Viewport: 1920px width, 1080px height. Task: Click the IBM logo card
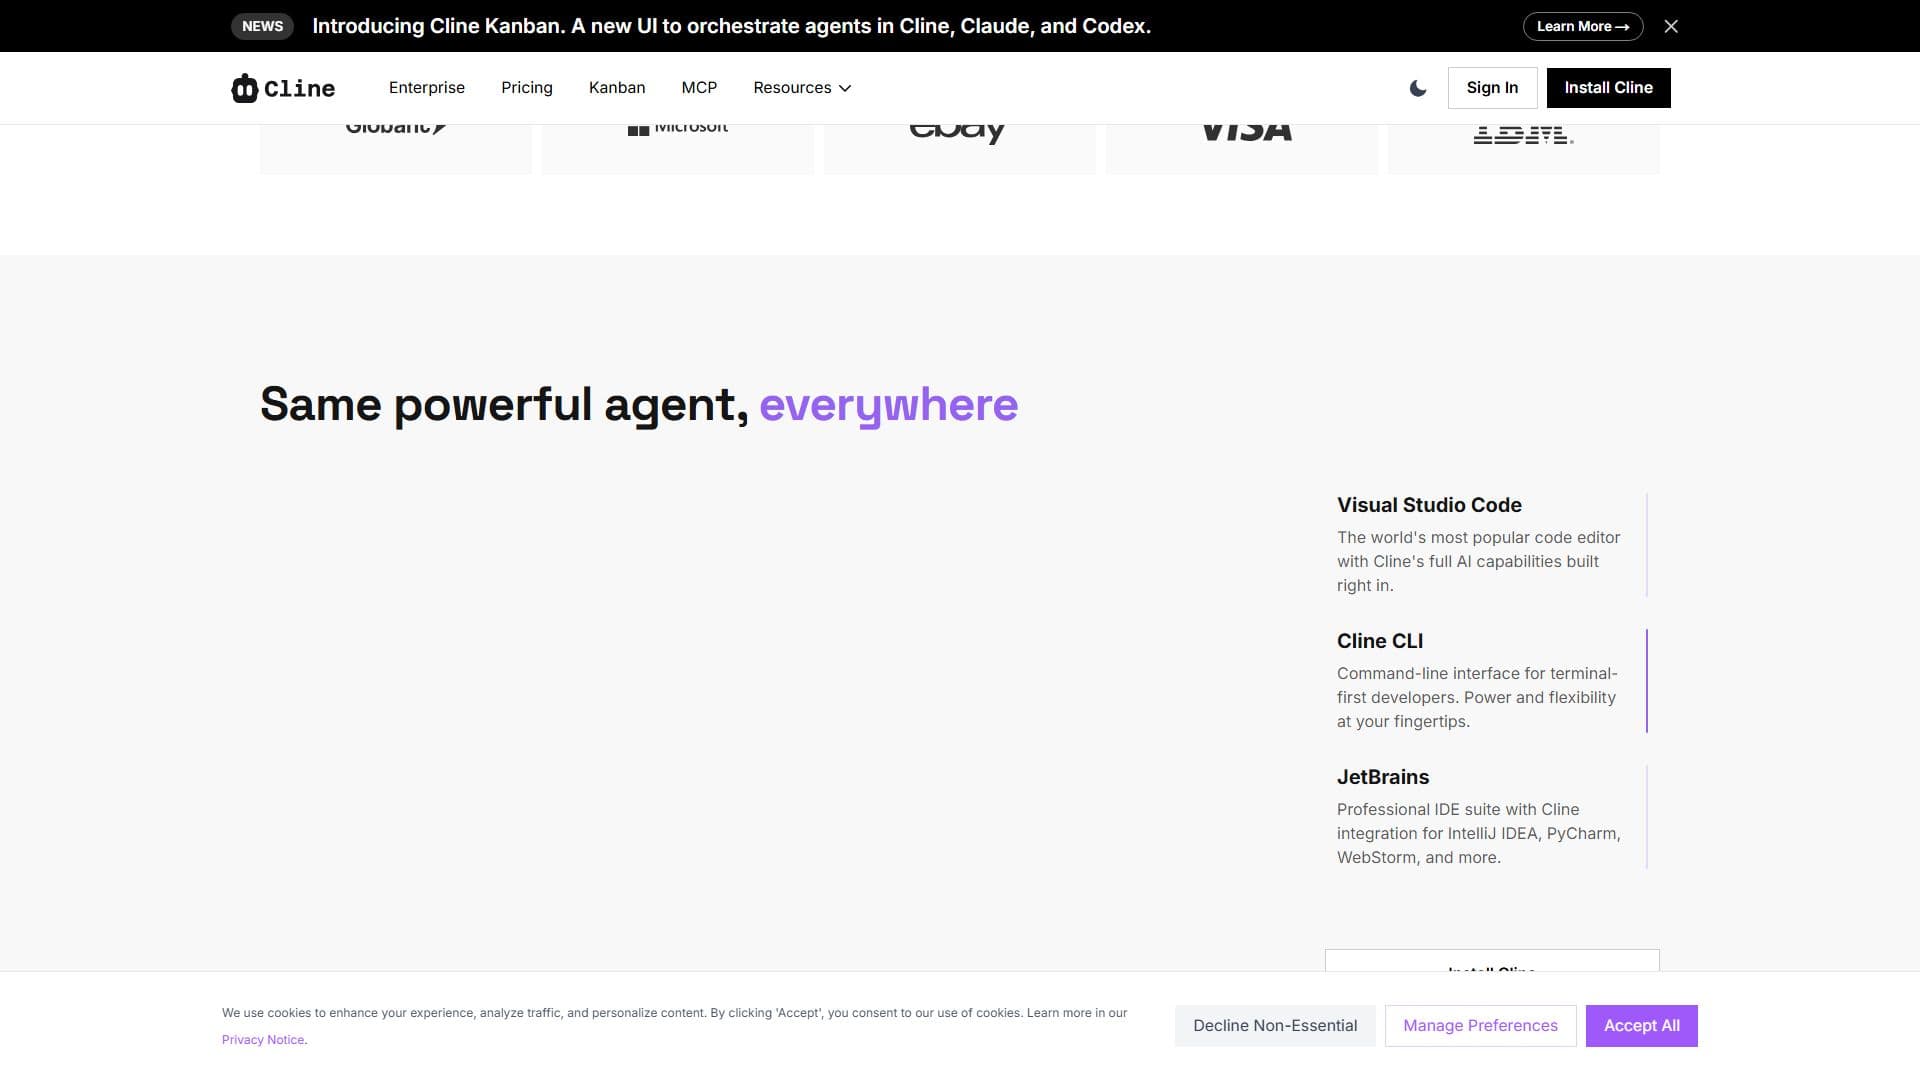(x=1523, y=149)
